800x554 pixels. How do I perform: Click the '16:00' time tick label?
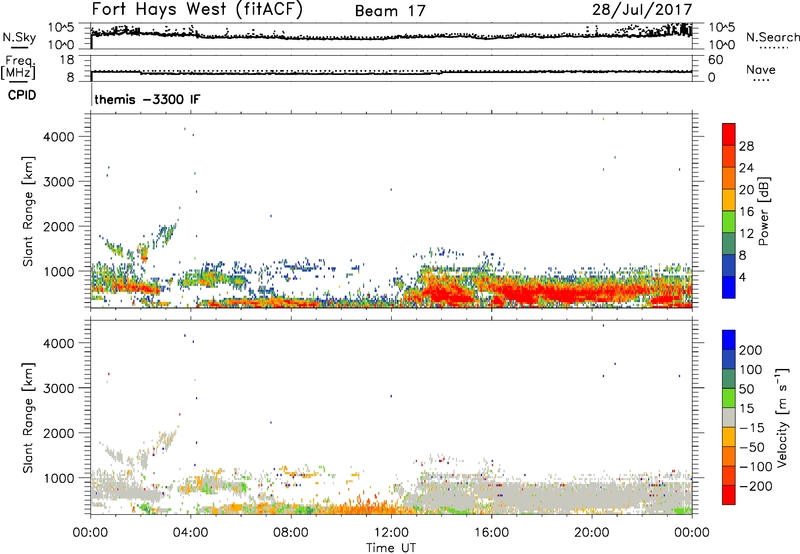(x=491, y=533)
